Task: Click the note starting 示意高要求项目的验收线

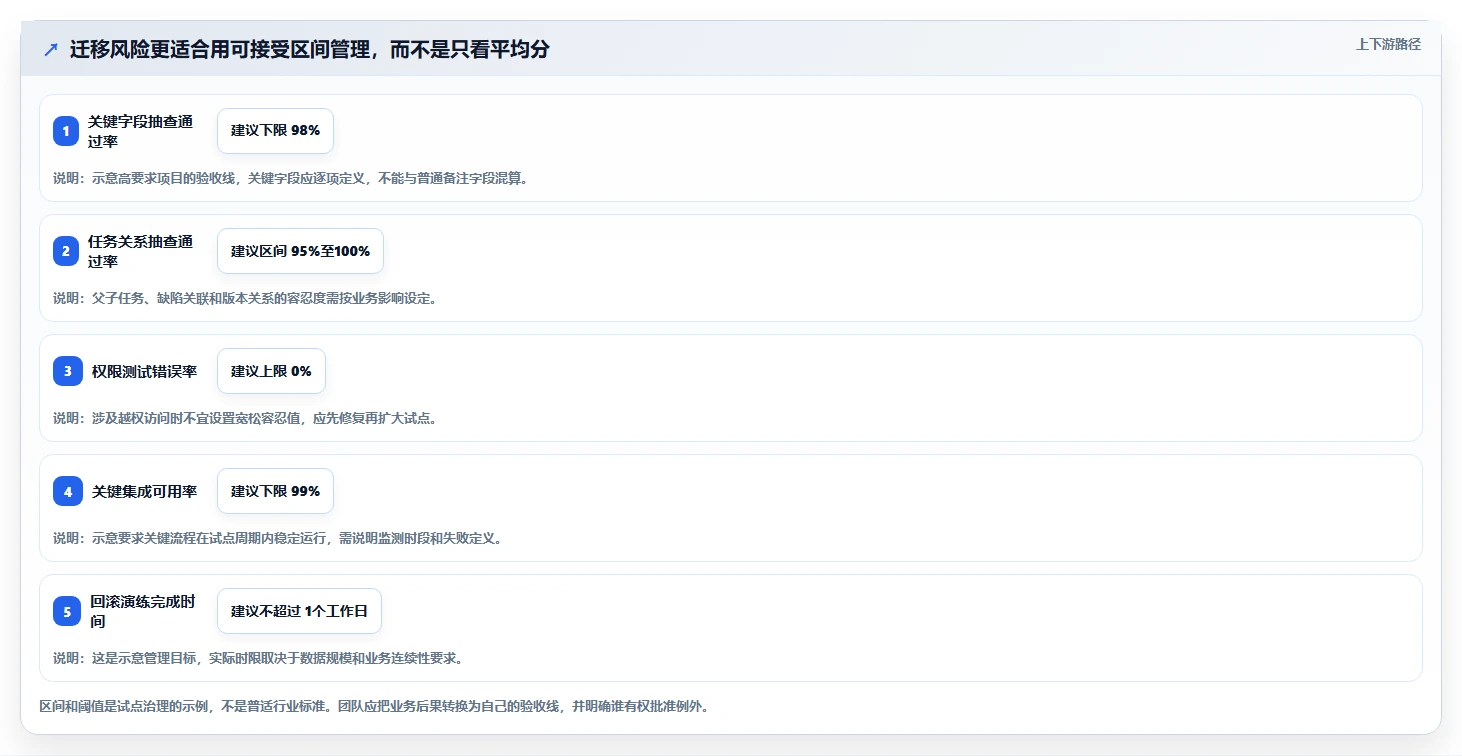Action: click(x=290, y=178)
